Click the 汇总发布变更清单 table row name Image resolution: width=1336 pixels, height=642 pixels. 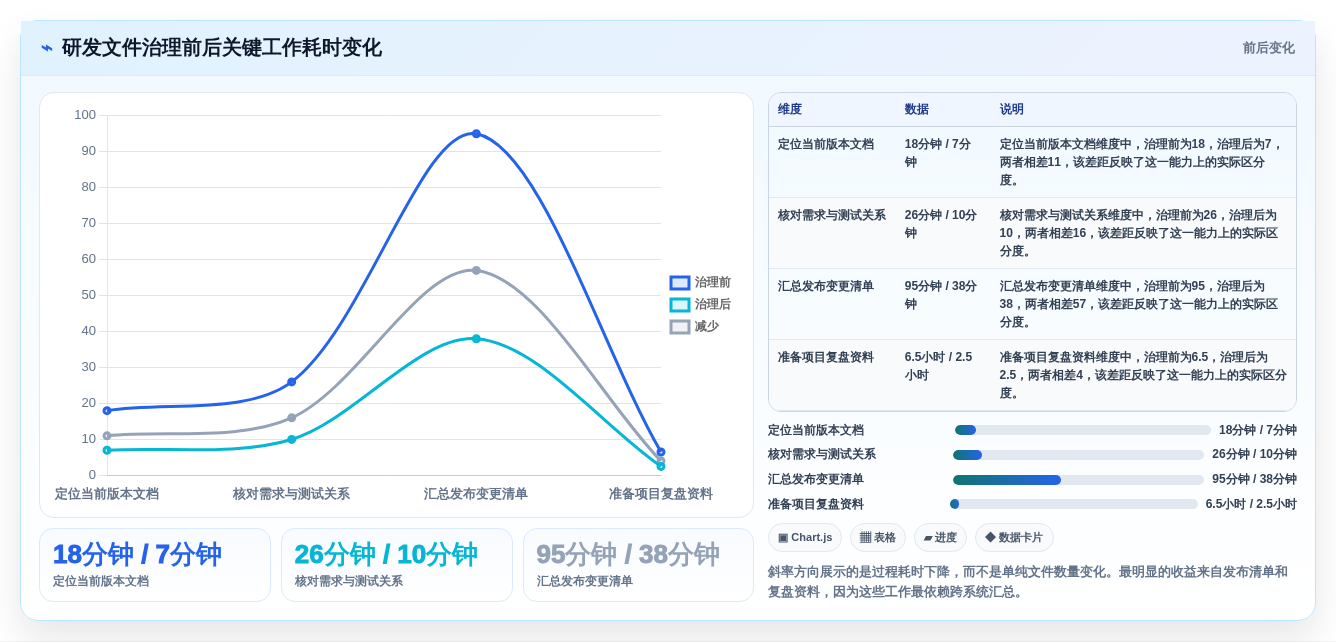[826, 286]
